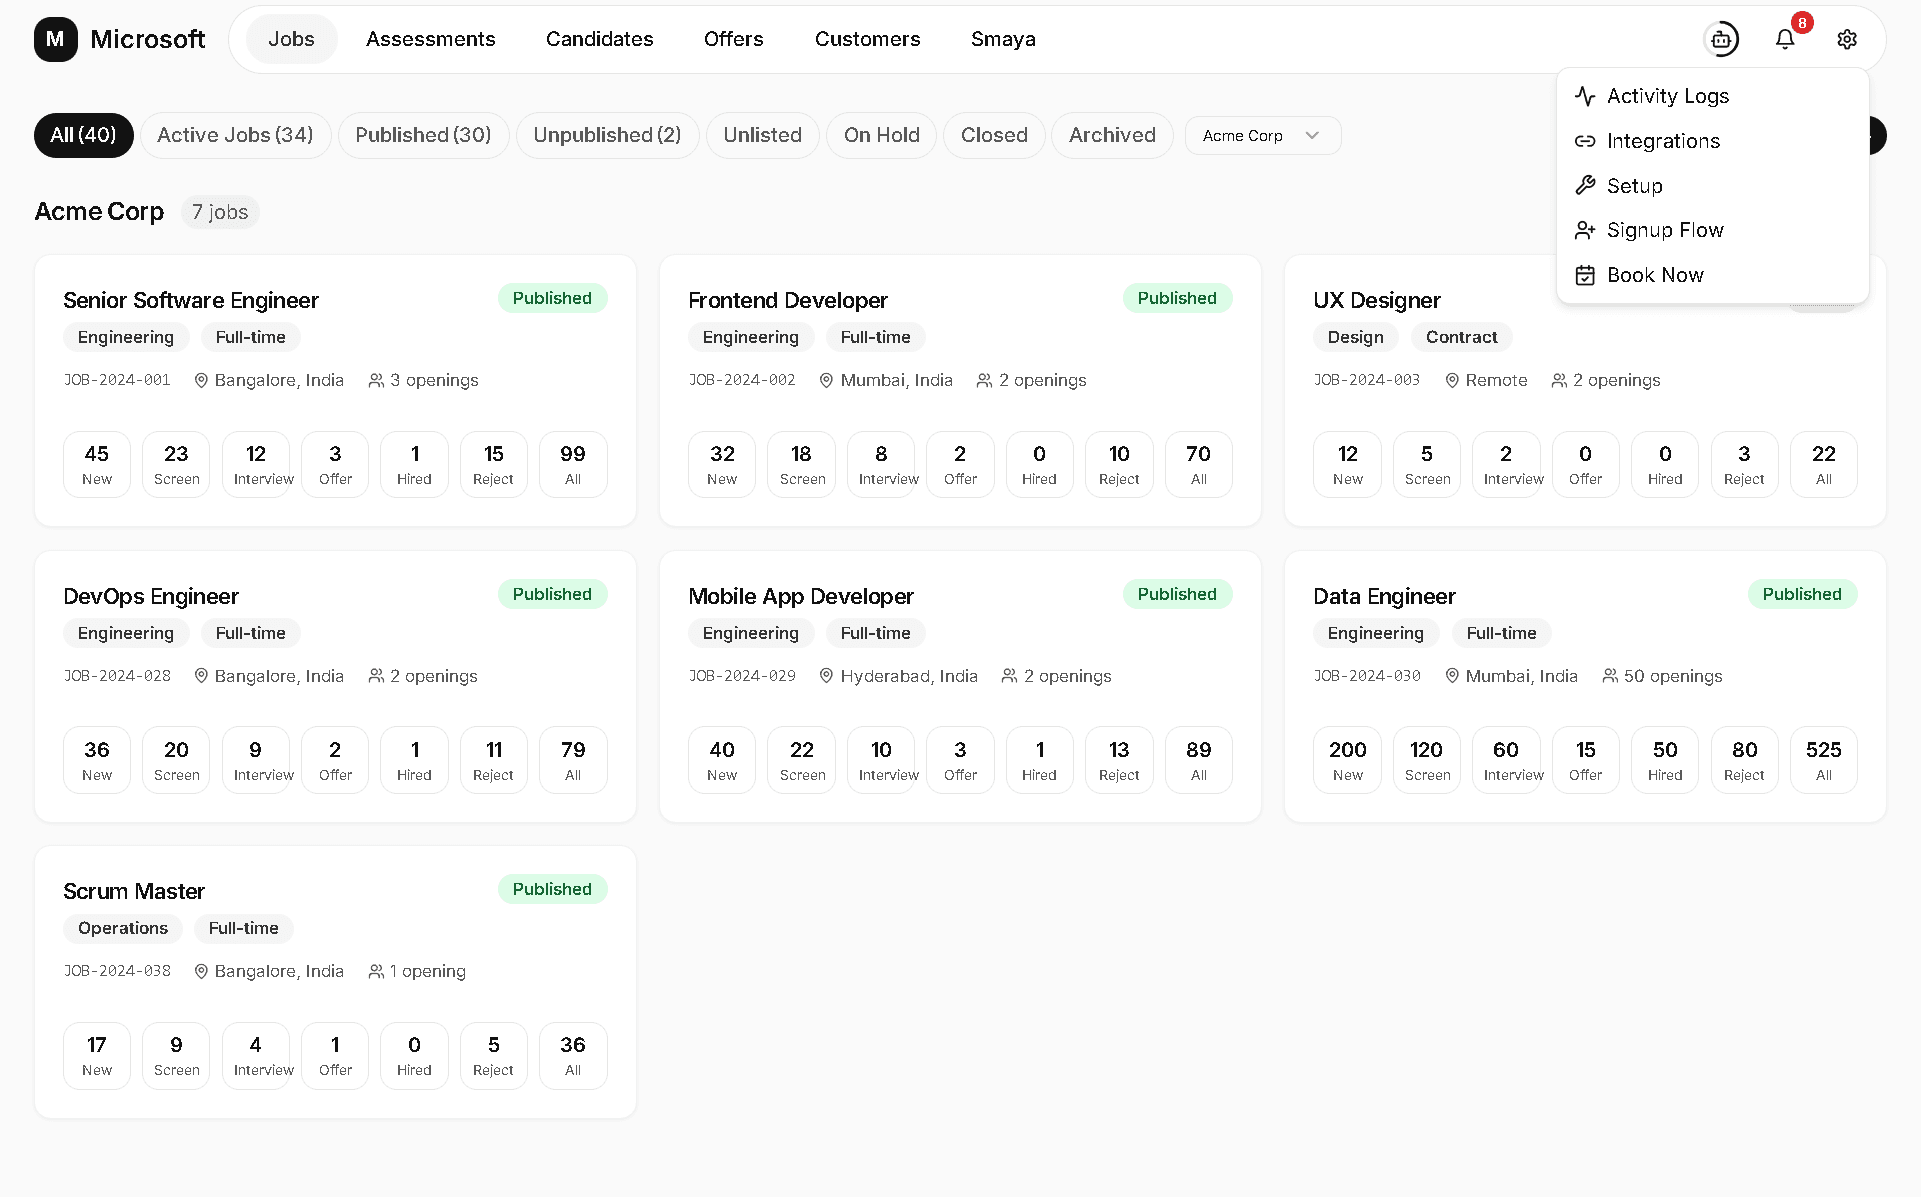Go to the Candidates tab
Image resolution: width=1921 pixels, height=1197 pixels.
click(599, 39)
